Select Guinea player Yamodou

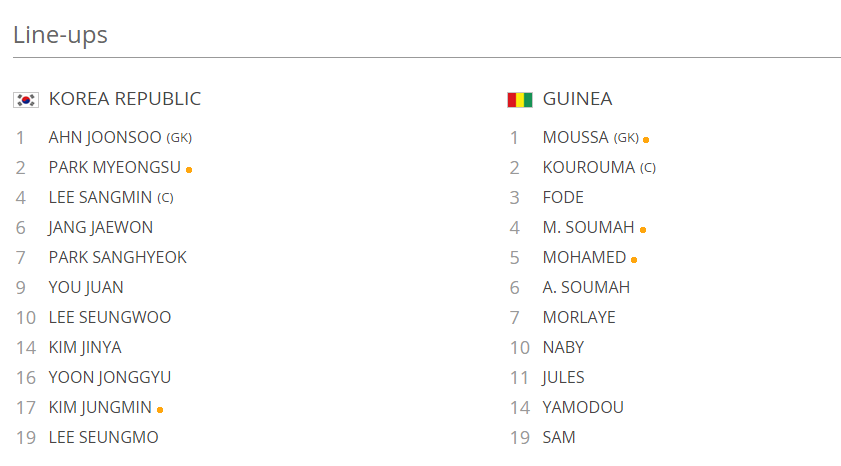583,407
